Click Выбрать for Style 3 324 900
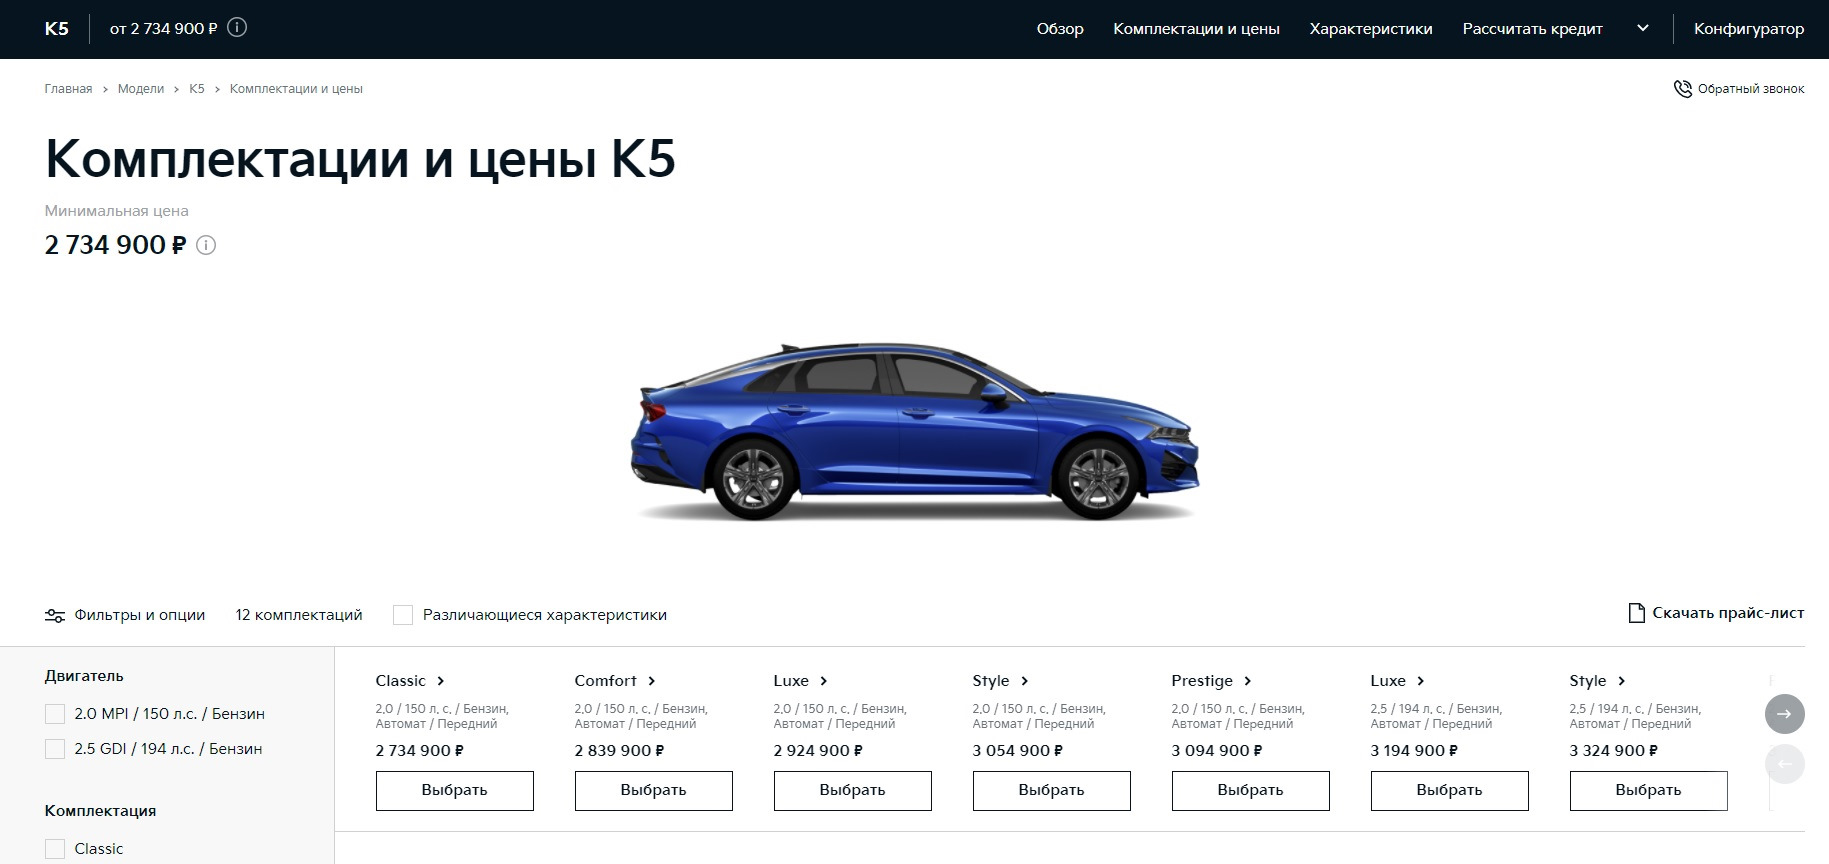Screen dimensions: 1829x864 [1649, 791]
